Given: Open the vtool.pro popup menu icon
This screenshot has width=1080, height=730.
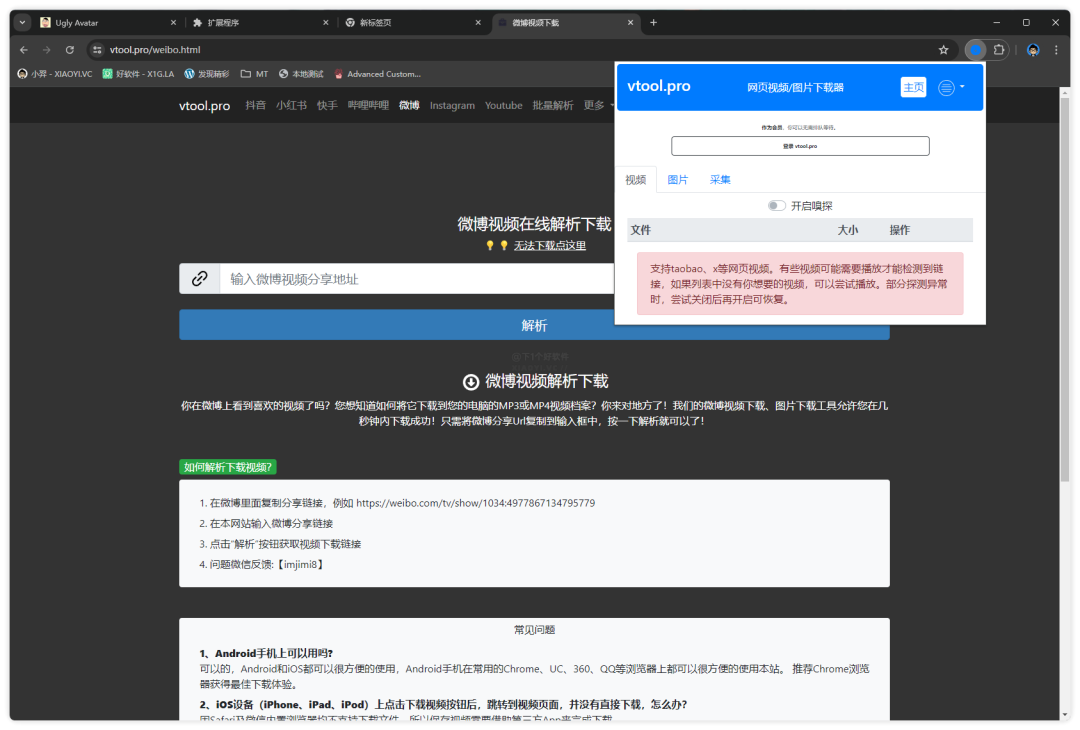Looking at the screenshot, I should click(x=951, y=87).
